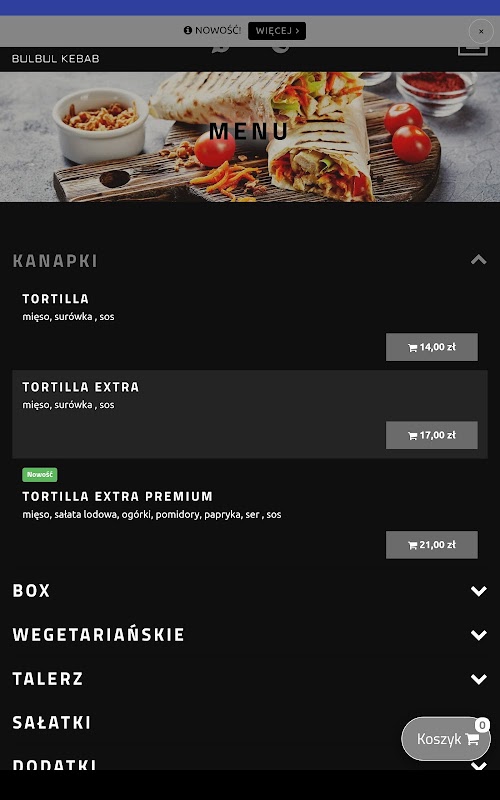The width and height of the screenshot is (500, 800).
Task: Open the Koszyk shopping cart
Action: [446, 739]
